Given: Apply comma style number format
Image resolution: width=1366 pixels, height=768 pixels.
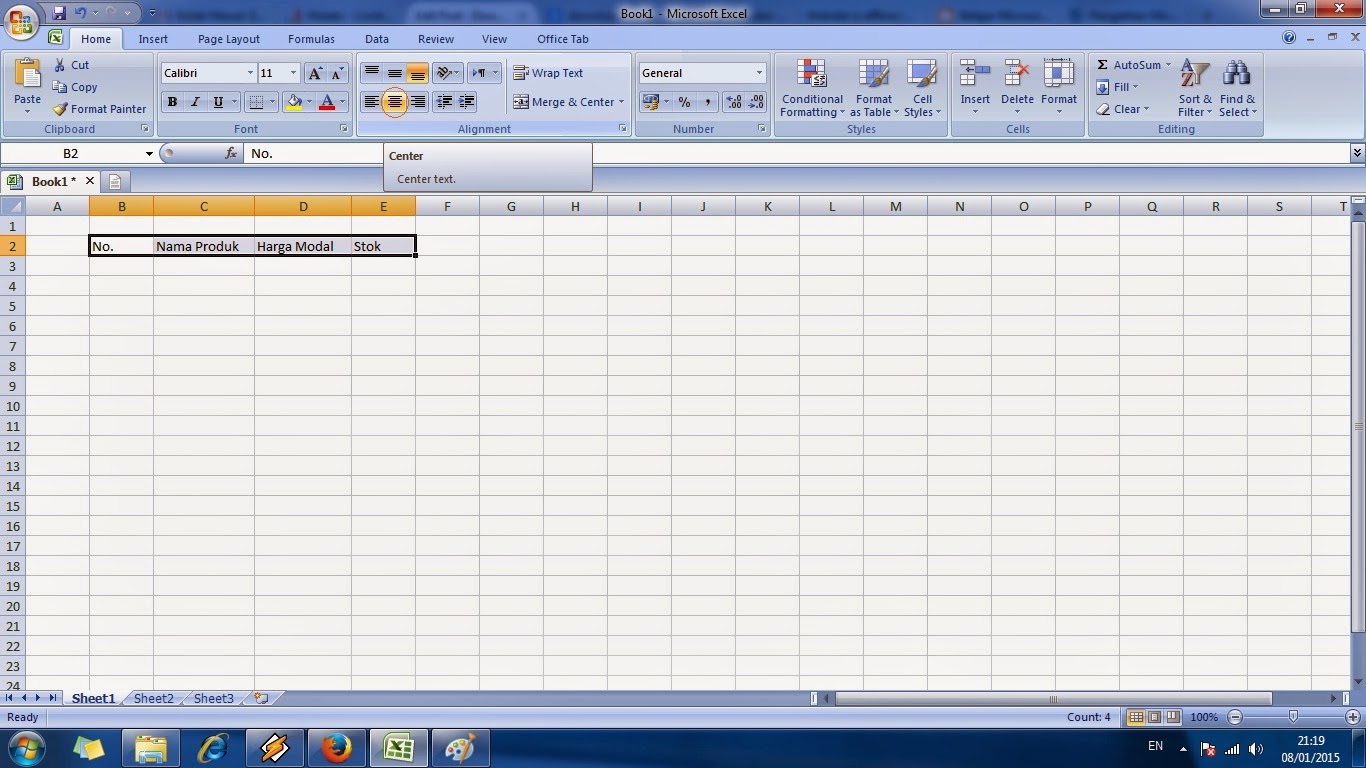Looking at the screenshot, I should pyautogui.click(x=707, y=102).
